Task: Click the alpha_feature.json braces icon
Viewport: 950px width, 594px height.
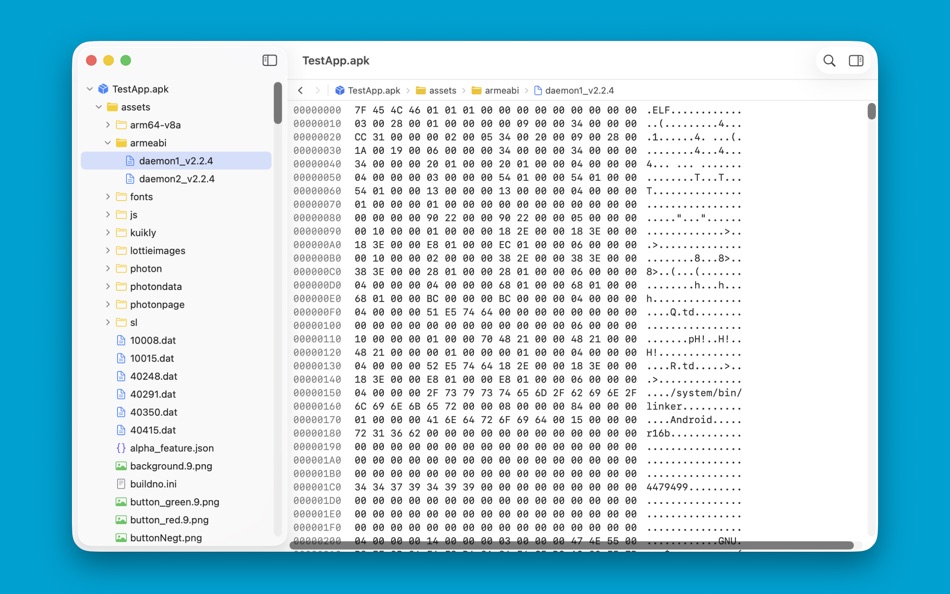Action: pyautogui.click(x=121, y=448)
